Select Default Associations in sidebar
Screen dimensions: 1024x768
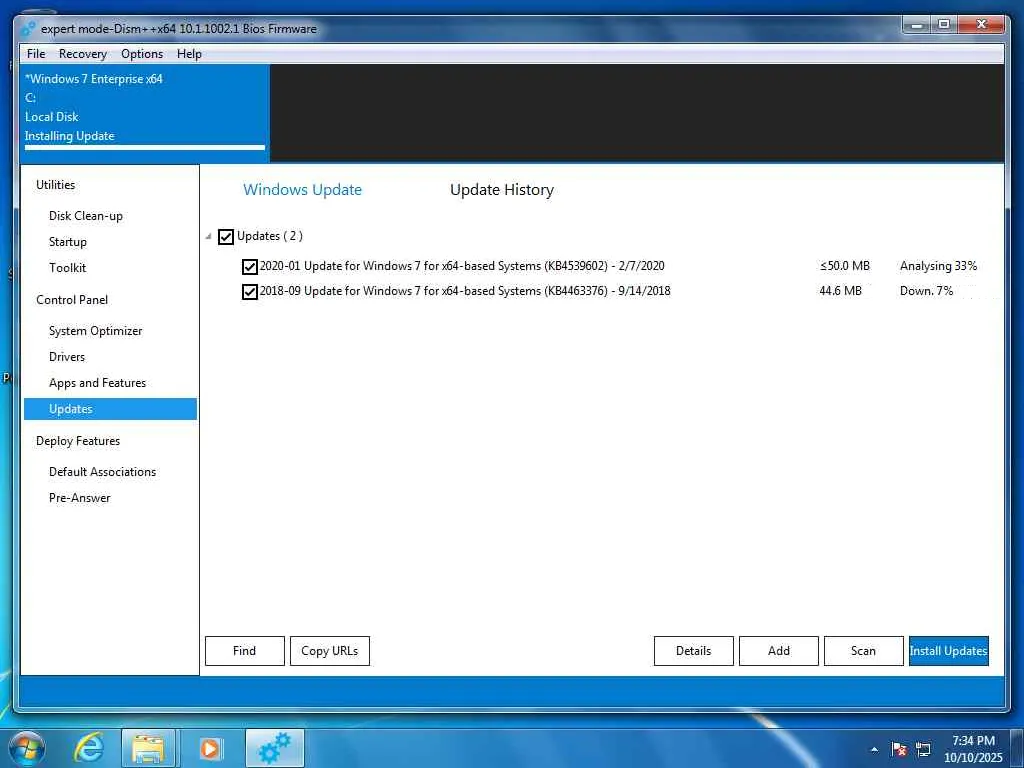103,472
